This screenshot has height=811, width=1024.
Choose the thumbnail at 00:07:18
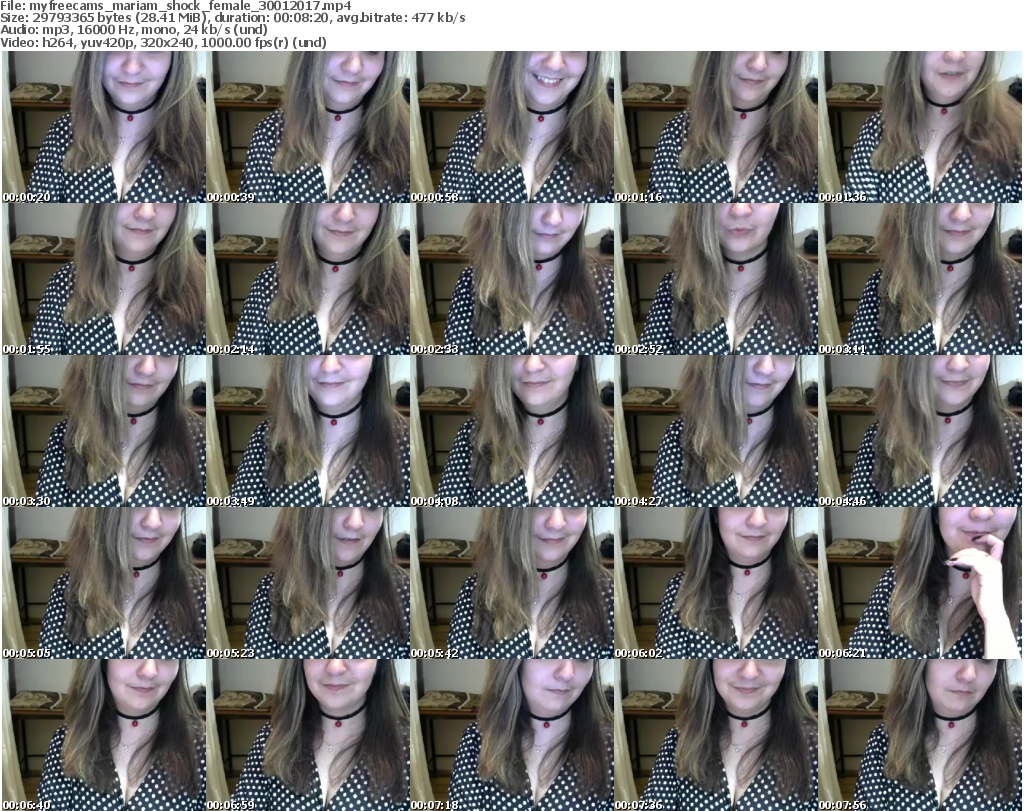click(x=512, y=735)
